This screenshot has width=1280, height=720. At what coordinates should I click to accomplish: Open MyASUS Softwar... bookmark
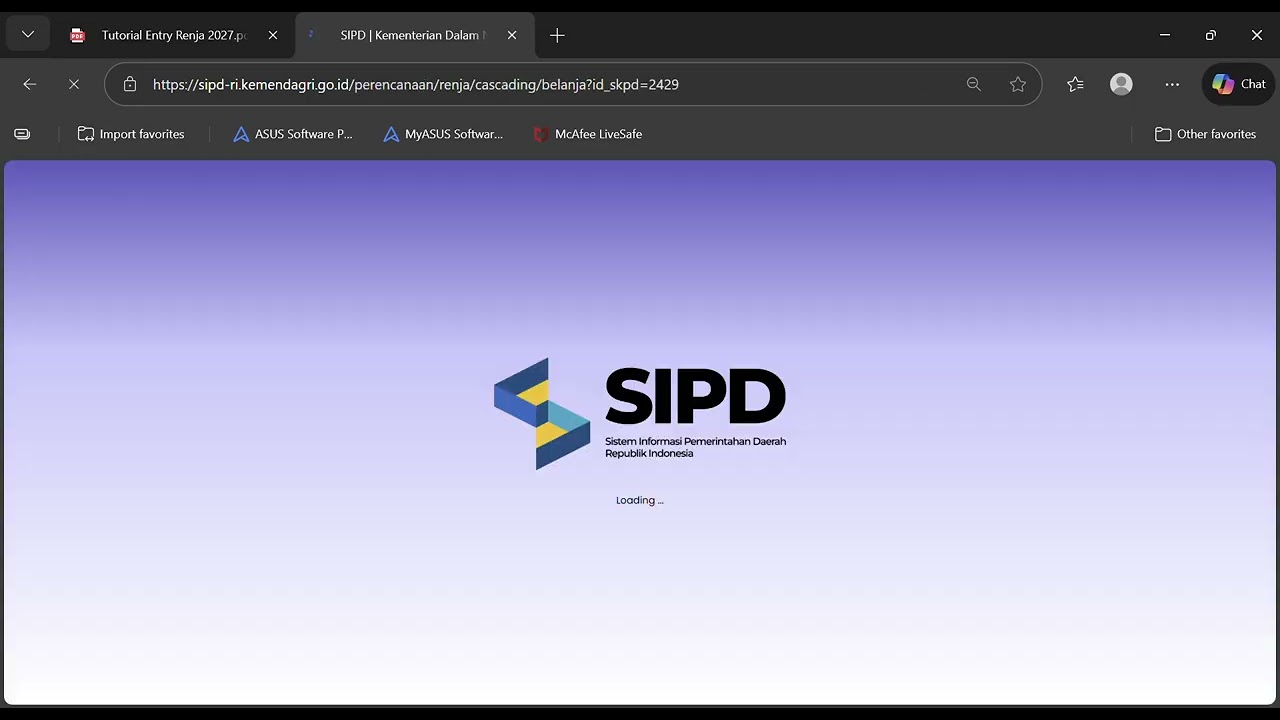(x=443, y=134)
